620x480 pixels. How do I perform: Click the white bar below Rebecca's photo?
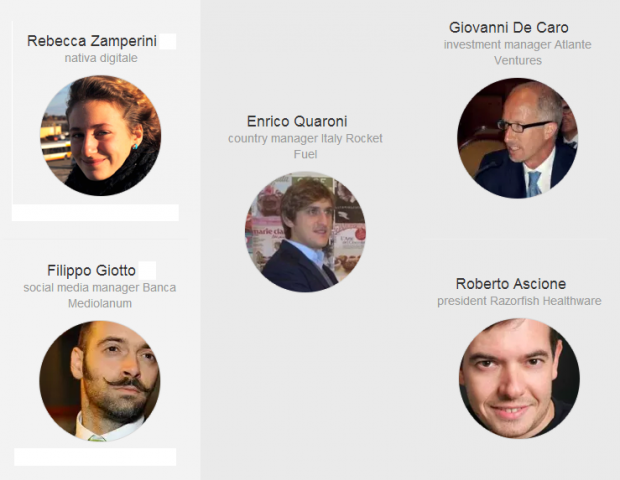click(95, 213)
